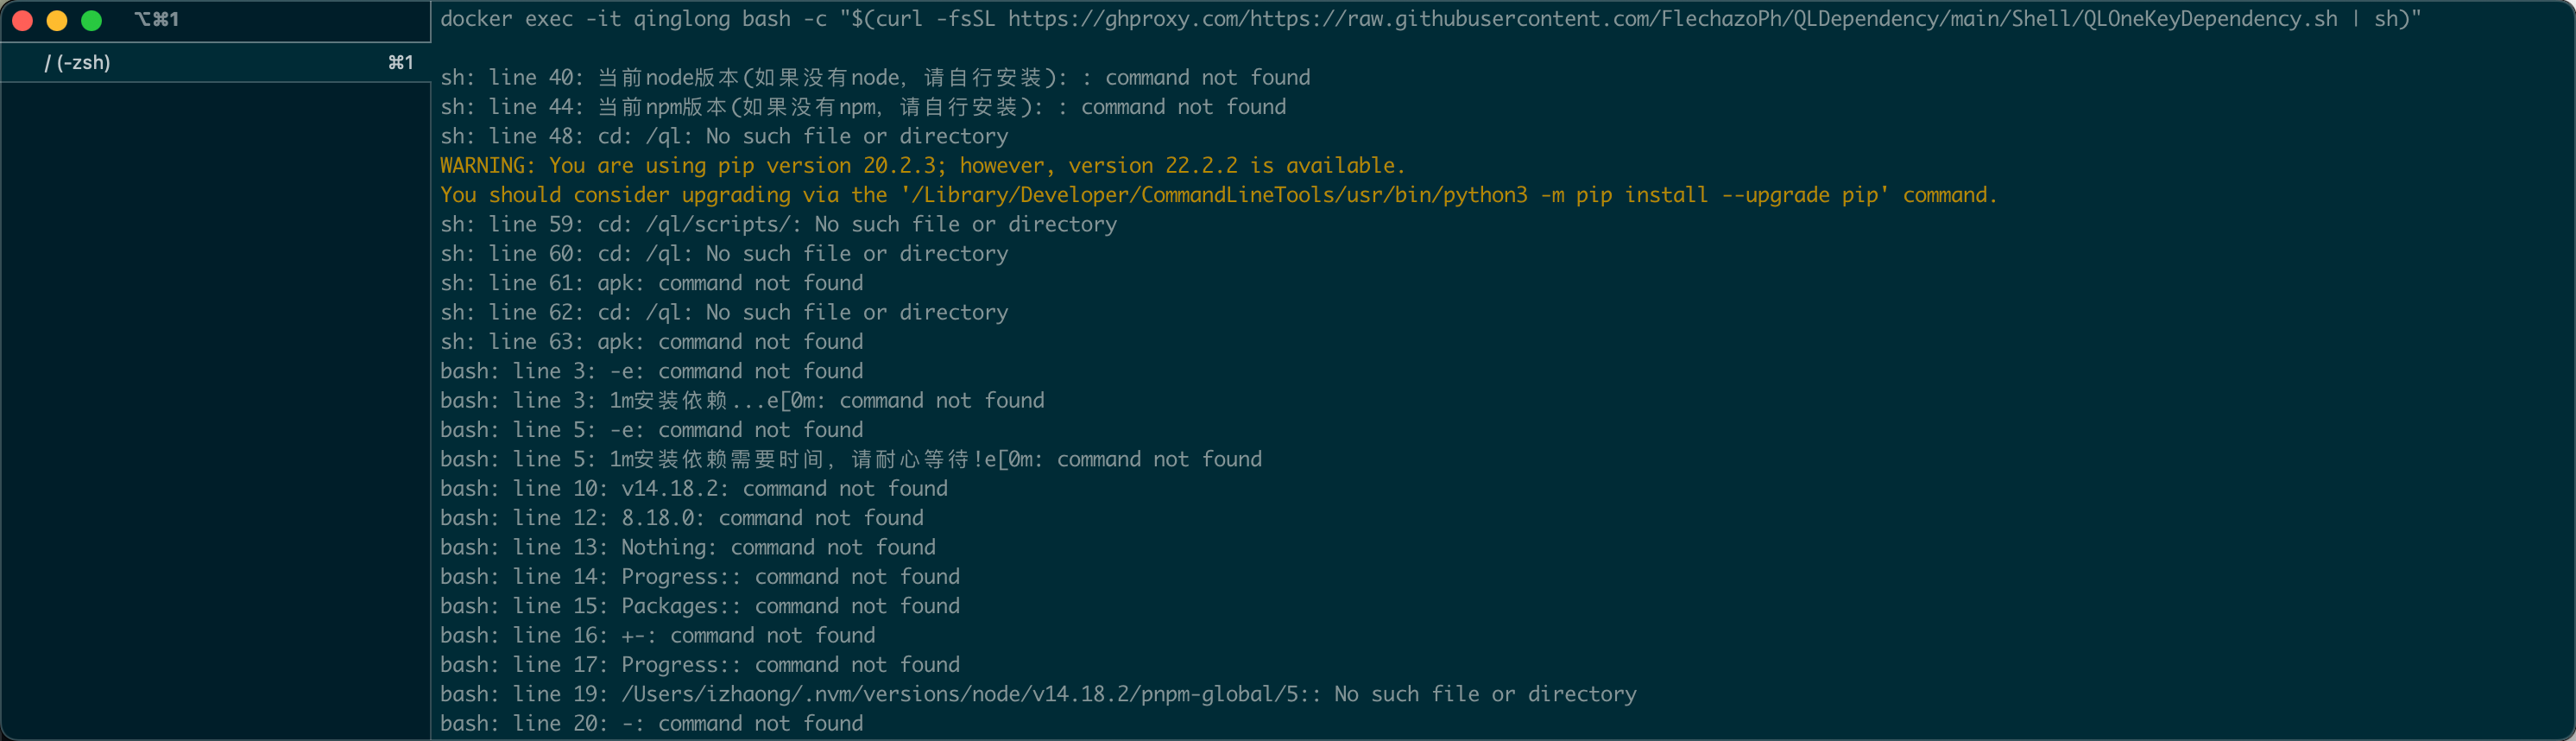Click the "Nothing: command not found" line
The height and width of the screenshot is (741, 2576).
pyautogui.click(x=778, y=548)
